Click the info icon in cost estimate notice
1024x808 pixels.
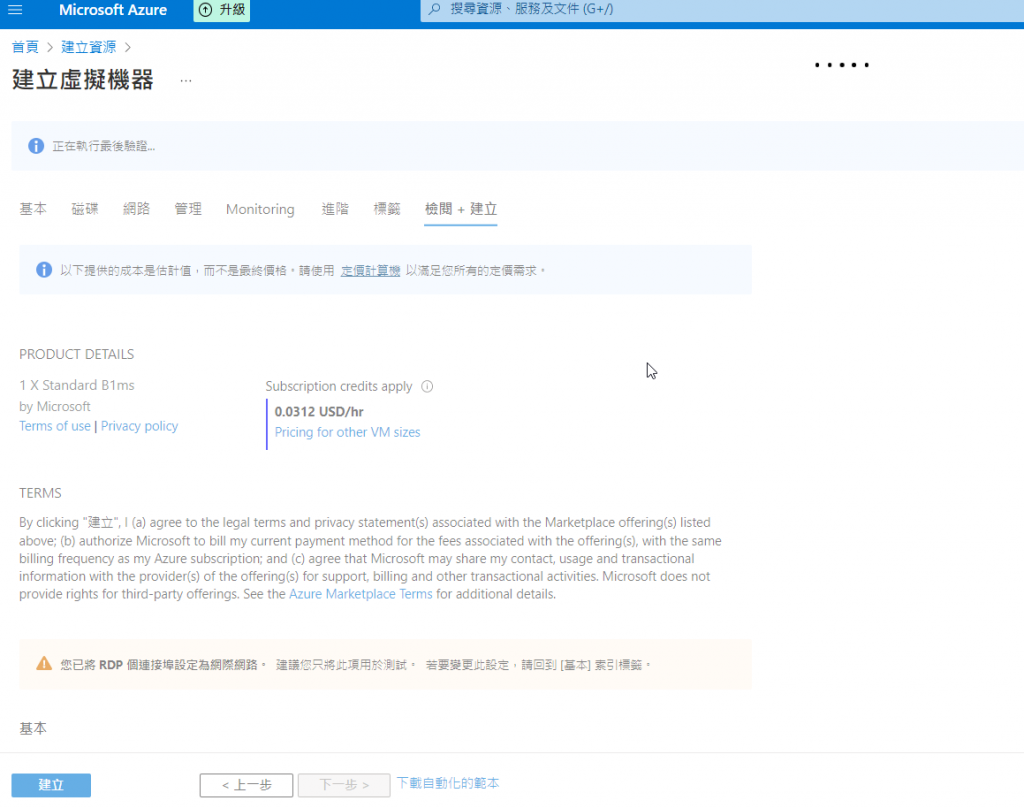click(x=44, y=270)
